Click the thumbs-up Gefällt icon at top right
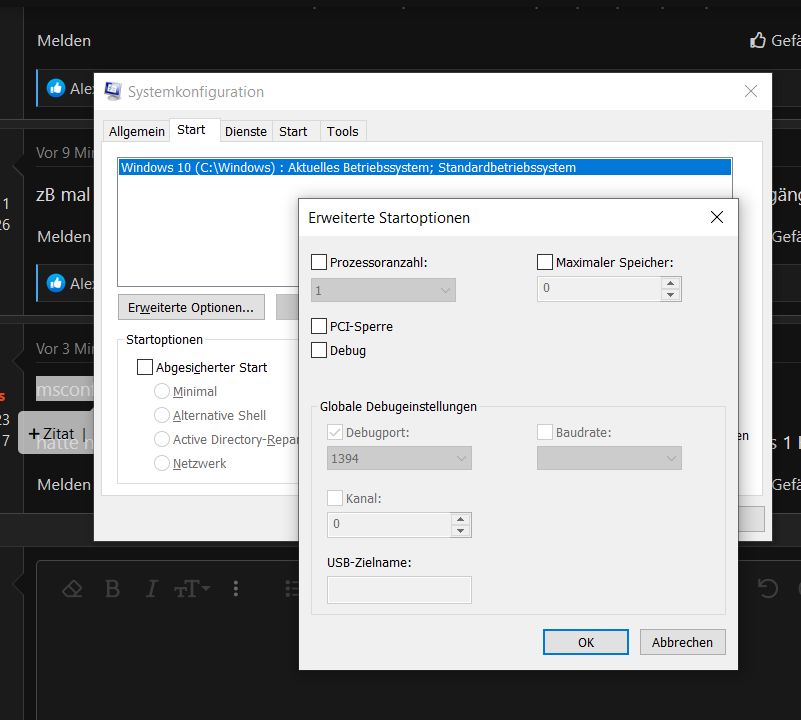801x720 pixels. point(758,40)
